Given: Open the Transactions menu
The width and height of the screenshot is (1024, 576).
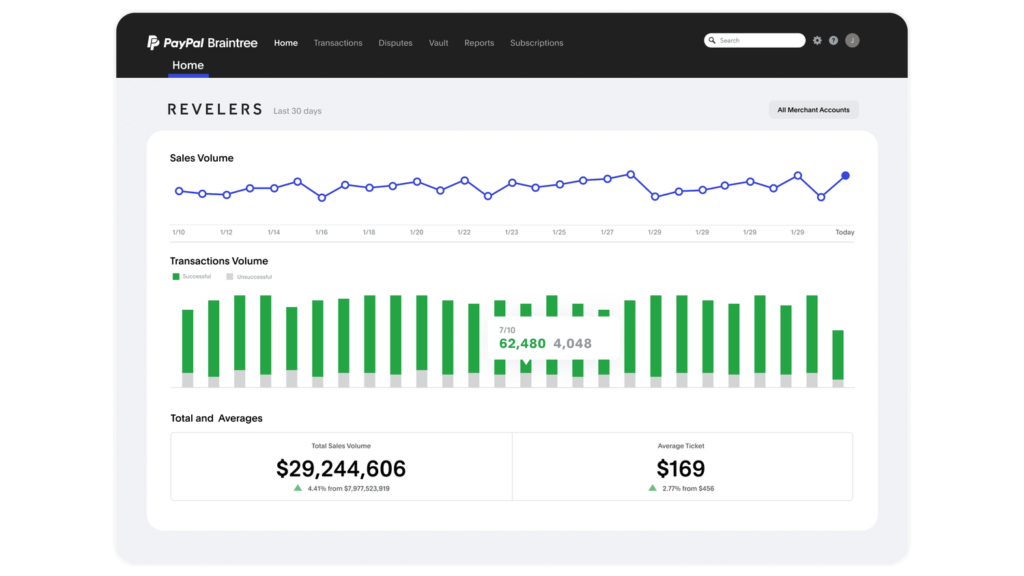Looking at the screenshot, I should (338, 43).
